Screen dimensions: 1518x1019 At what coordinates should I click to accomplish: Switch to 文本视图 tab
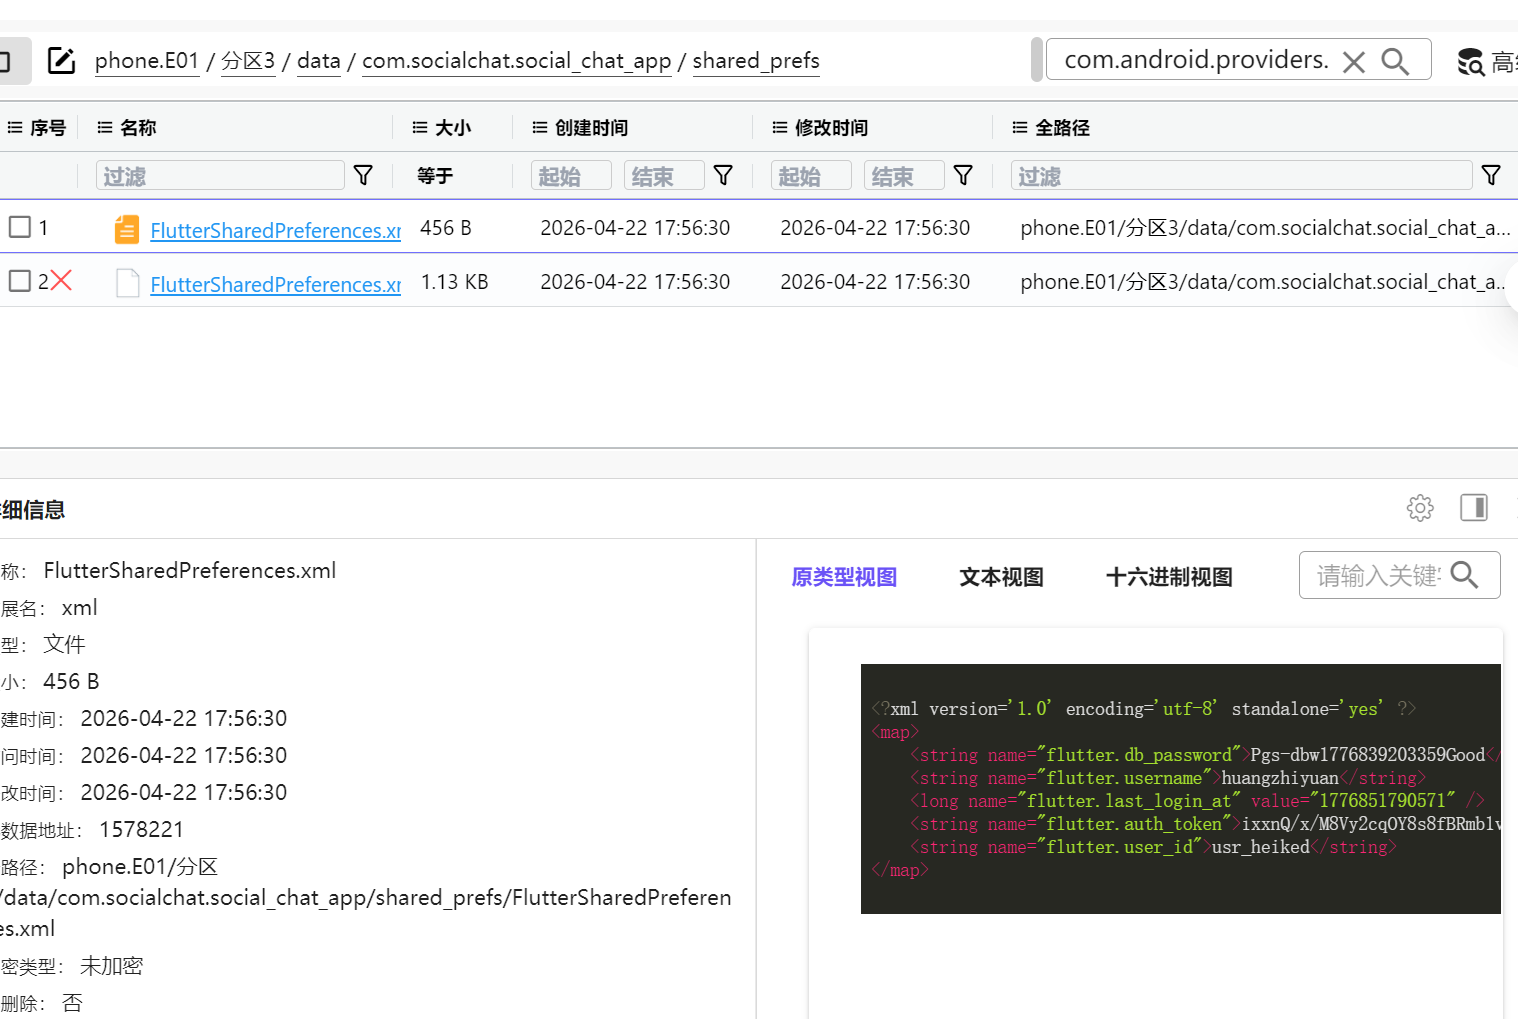[x=1001, y=577]
